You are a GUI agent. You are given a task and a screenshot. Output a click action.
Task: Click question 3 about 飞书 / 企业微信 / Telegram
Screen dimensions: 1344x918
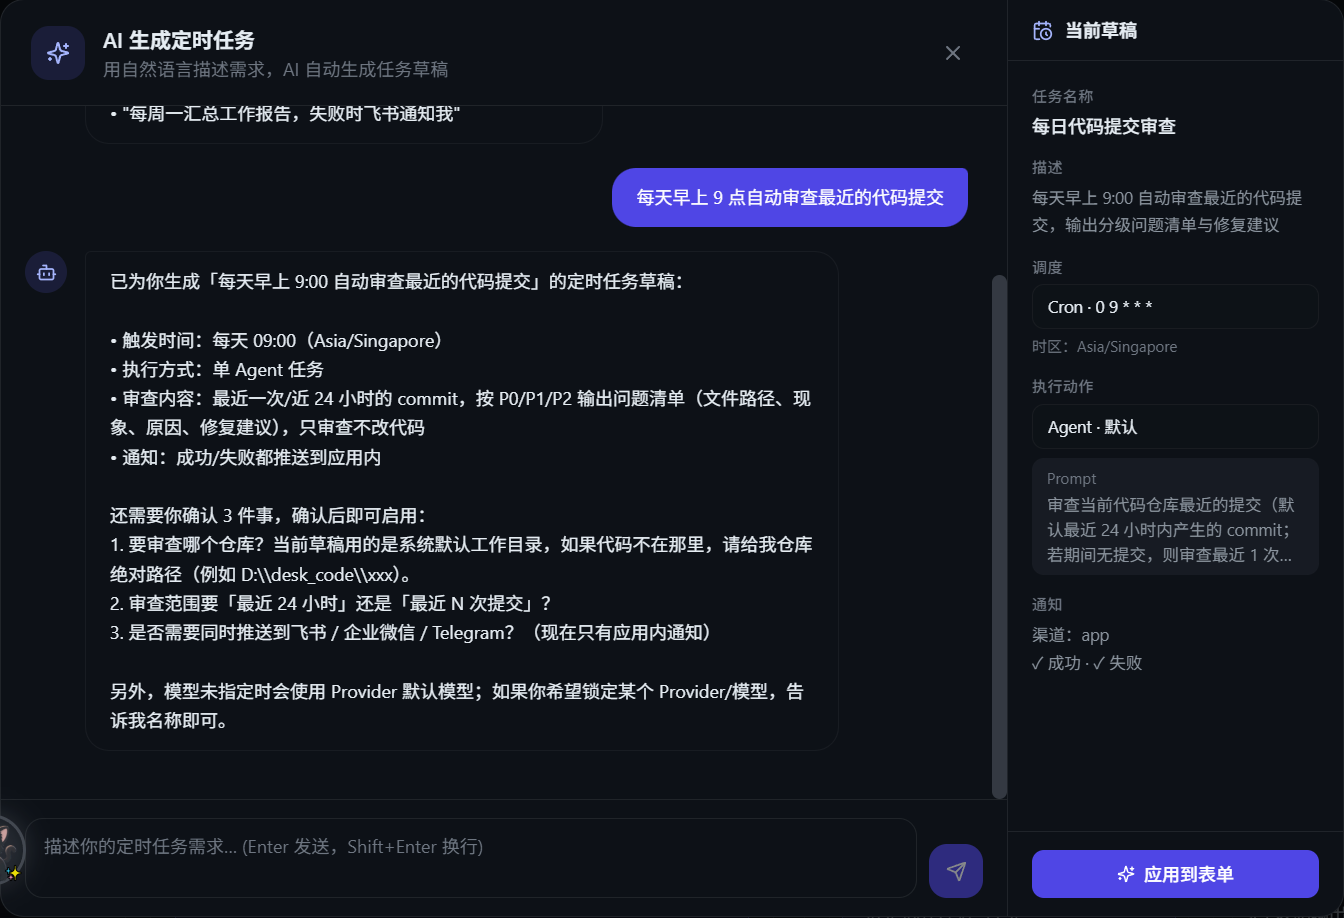tap(410, 633)
